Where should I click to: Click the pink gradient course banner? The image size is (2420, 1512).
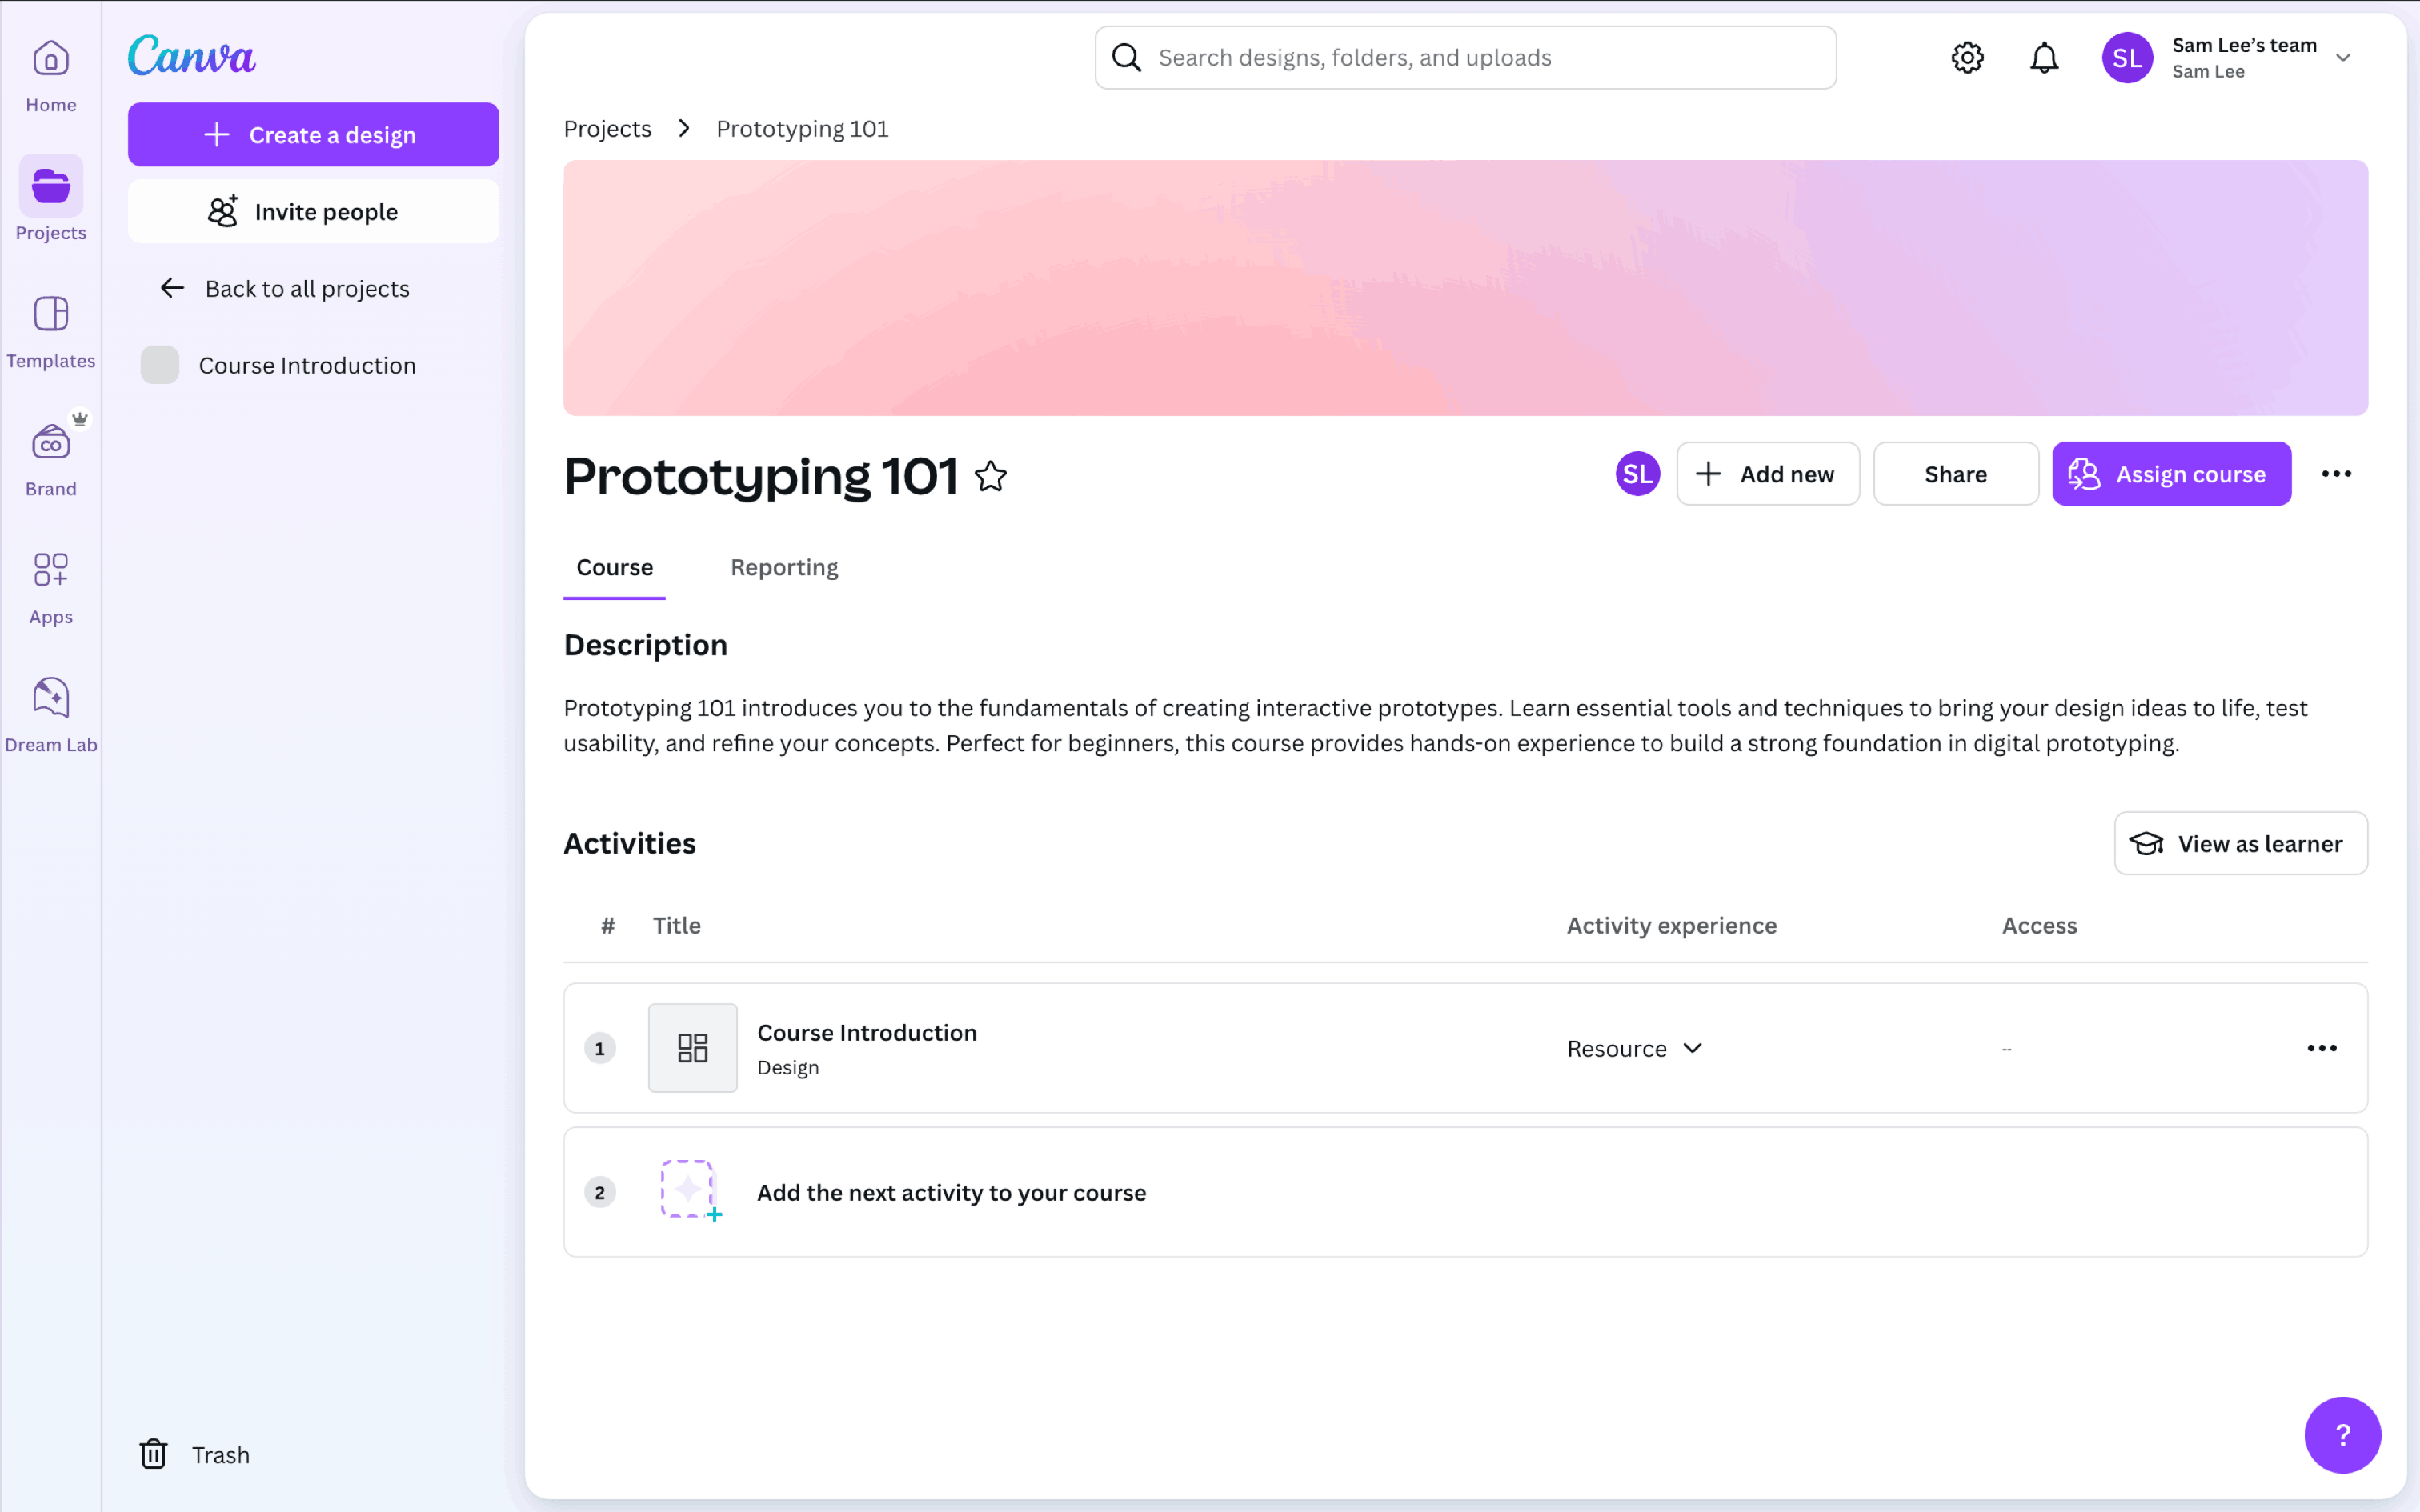pos(1465,288)
